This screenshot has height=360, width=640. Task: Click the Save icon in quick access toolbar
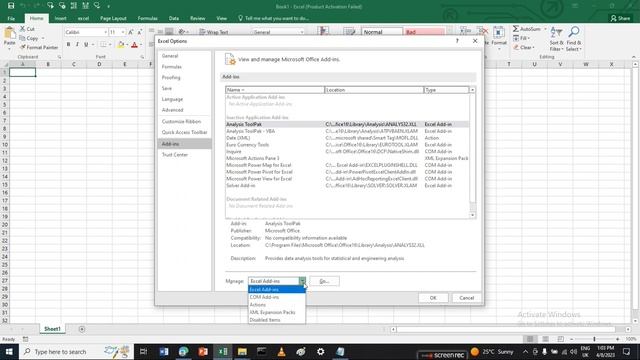point(11,6)
